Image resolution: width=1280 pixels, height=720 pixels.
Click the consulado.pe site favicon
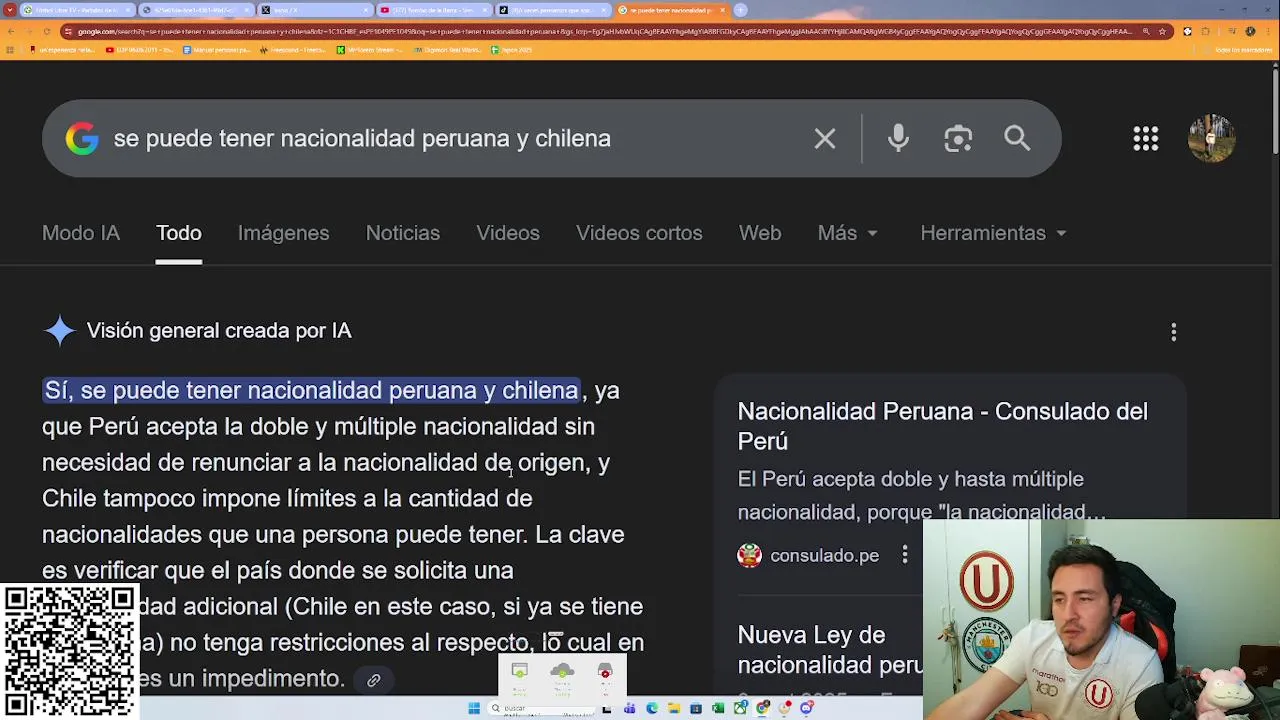click(x=749, y=555)
